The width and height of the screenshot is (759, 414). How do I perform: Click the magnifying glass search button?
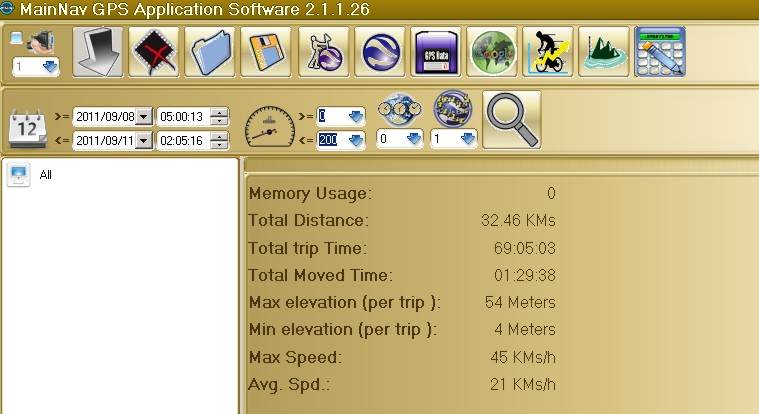click(511, 120)
